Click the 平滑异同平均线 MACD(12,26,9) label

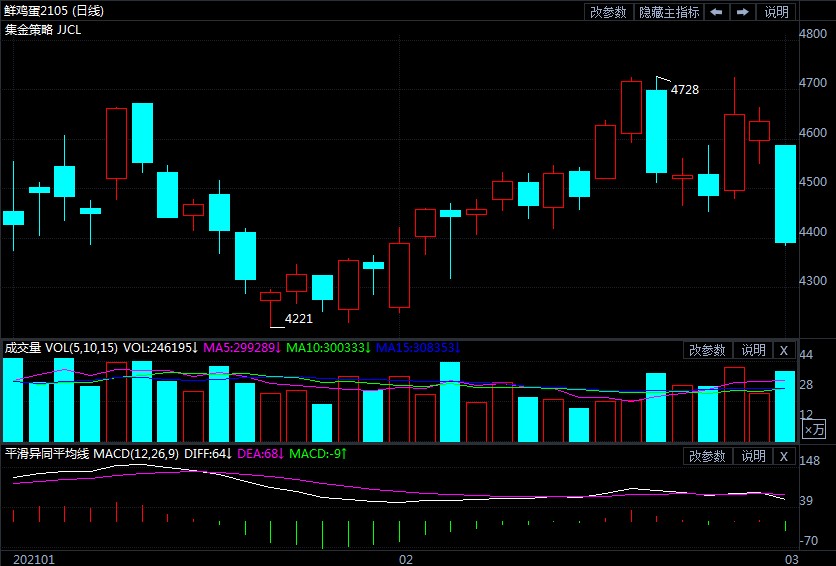click(92, 454)
